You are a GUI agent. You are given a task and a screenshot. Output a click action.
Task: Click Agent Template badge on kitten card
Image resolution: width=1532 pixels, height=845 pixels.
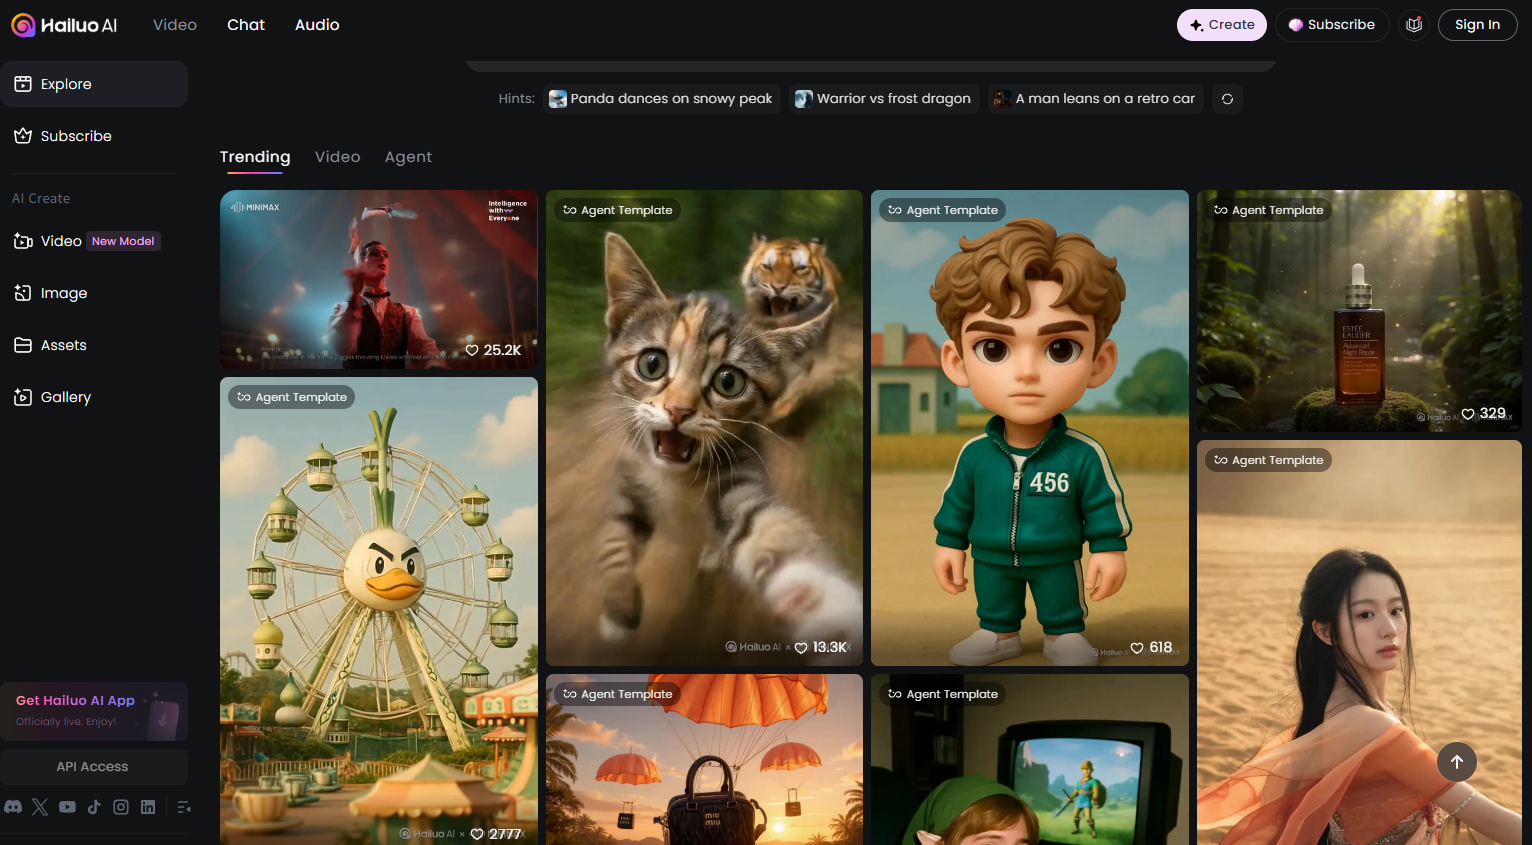pos(617,210)
